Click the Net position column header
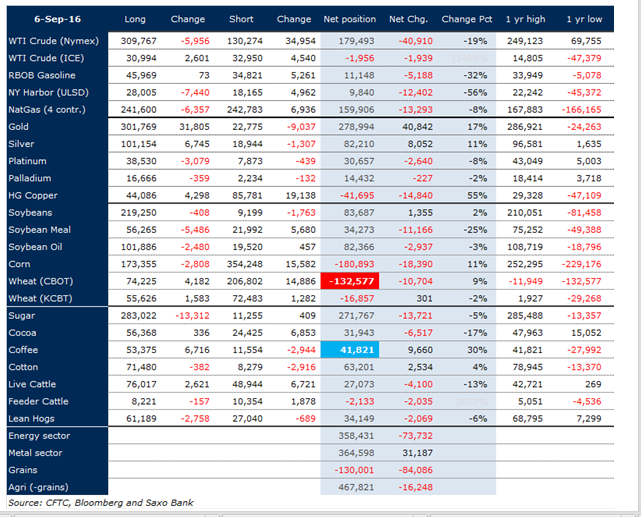The width and height of the screenshot is (641, 517). point(347,19)
